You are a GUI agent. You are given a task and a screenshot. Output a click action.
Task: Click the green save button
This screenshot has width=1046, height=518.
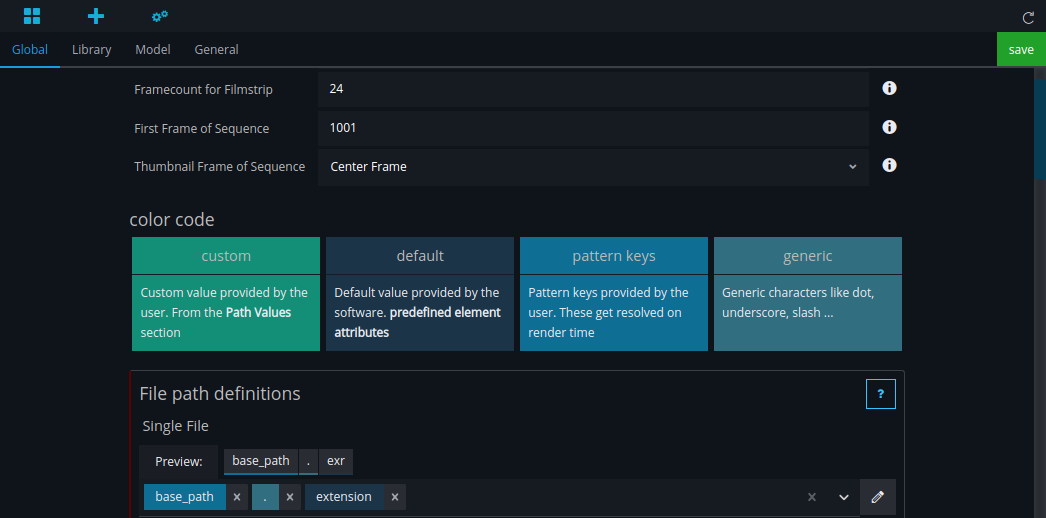coord(1021,49)
